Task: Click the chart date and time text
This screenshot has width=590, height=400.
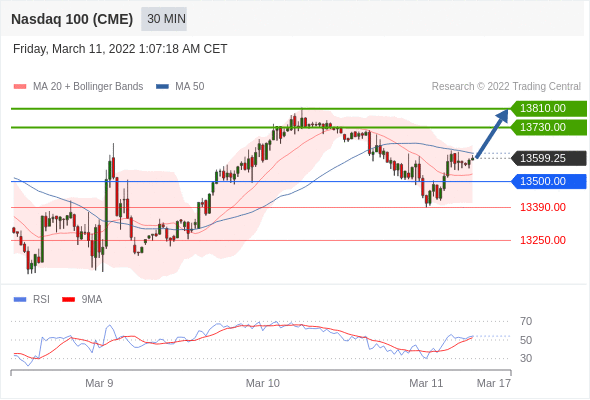Action: click(120, 49)
